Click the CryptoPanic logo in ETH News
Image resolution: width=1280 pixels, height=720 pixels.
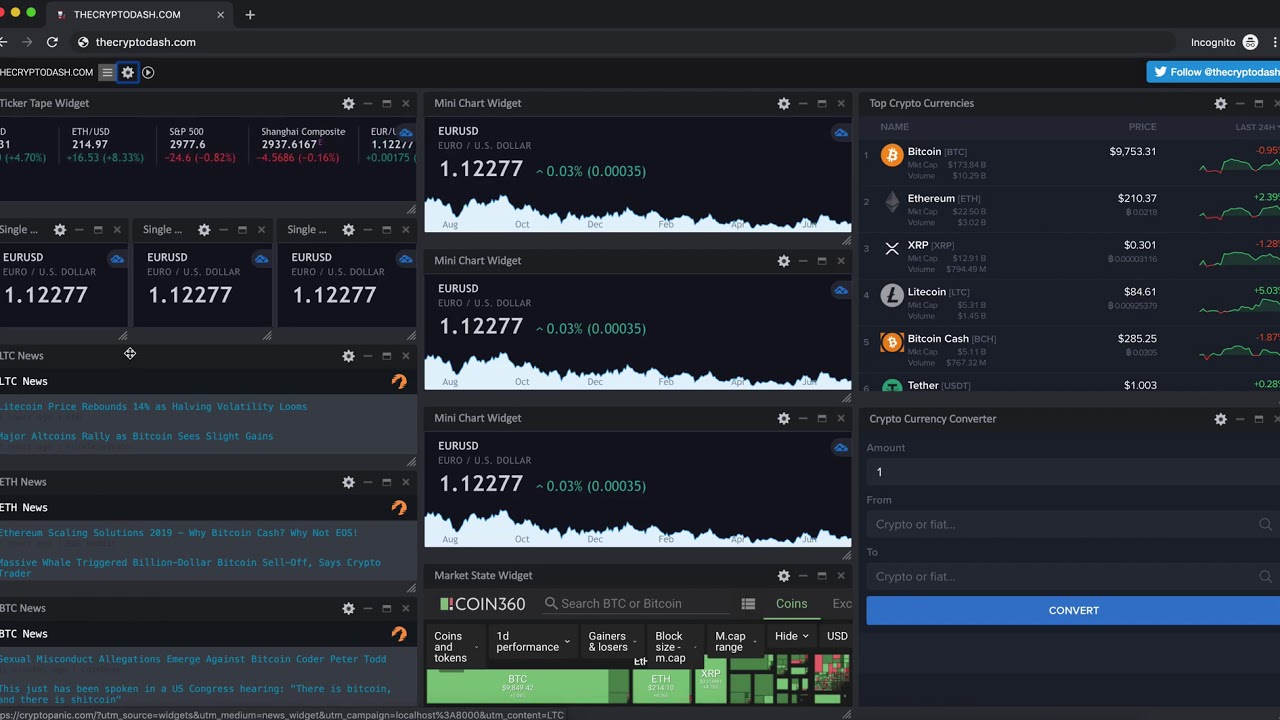[399, 507]
